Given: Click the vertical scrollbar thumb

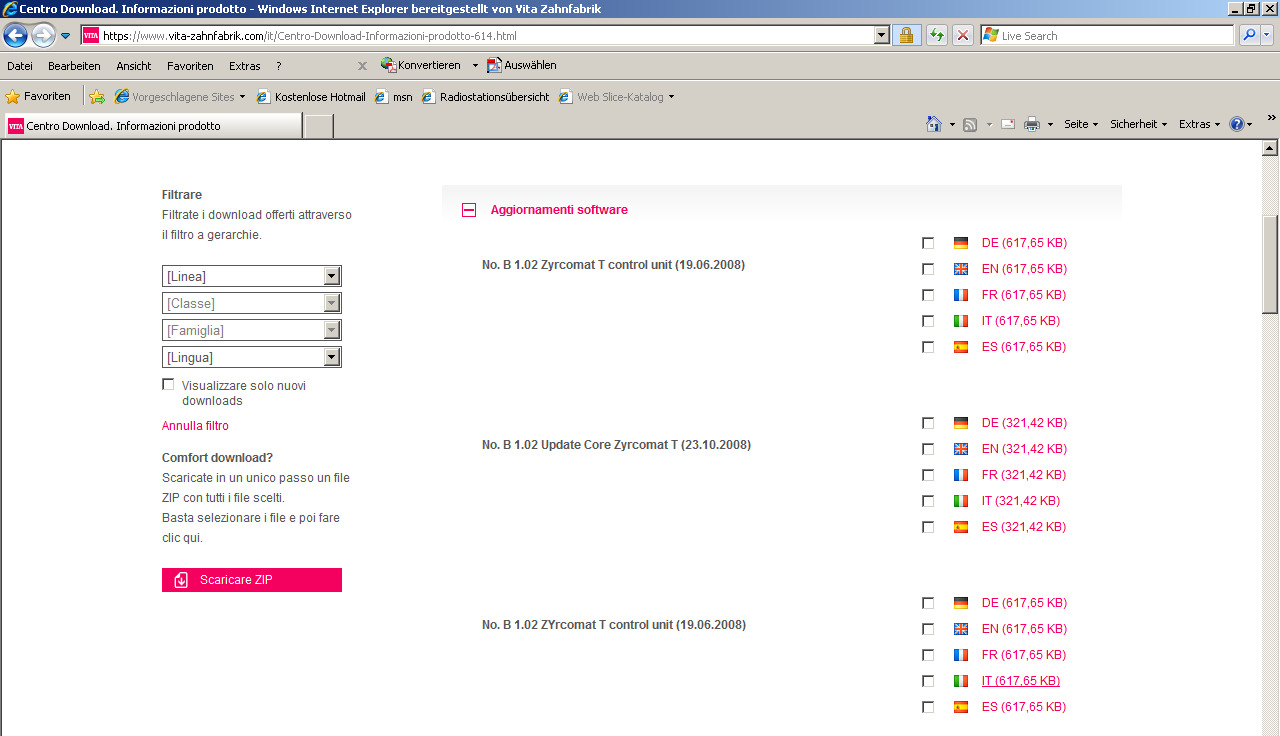Looking at the screenshot, I should point(1271,264).
